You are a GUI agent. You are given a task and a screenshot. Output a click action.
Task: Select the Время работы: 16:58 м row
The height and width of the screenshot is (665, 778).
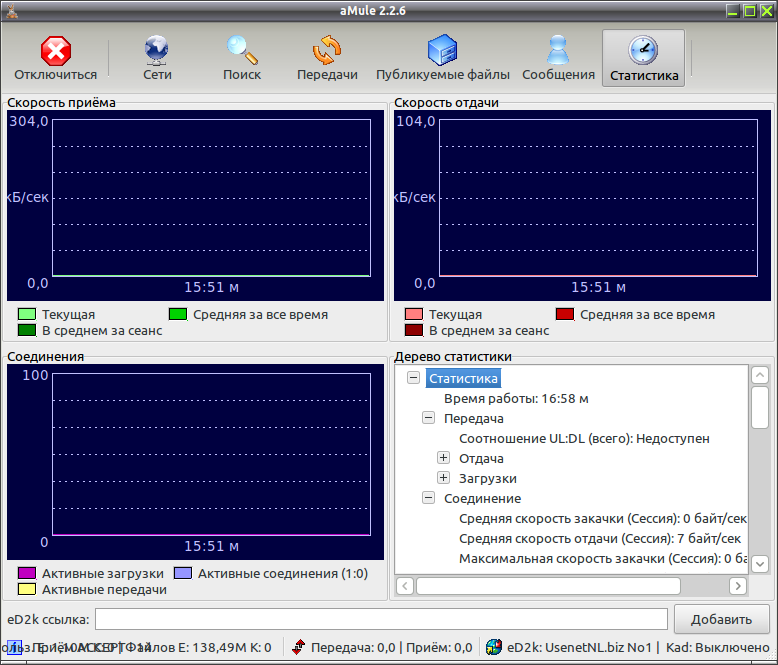point(516,399)
